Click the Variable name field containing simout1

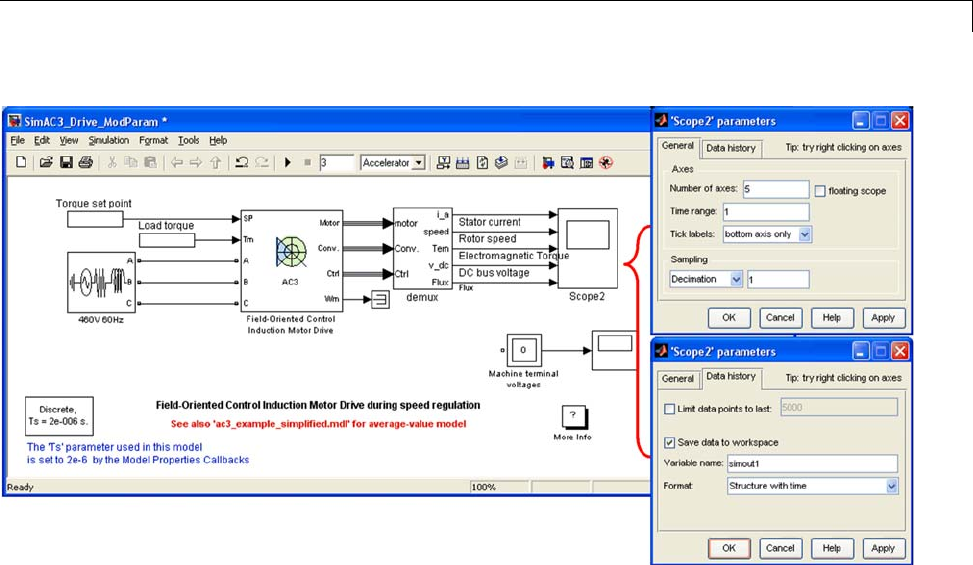[x=812, y=463]
